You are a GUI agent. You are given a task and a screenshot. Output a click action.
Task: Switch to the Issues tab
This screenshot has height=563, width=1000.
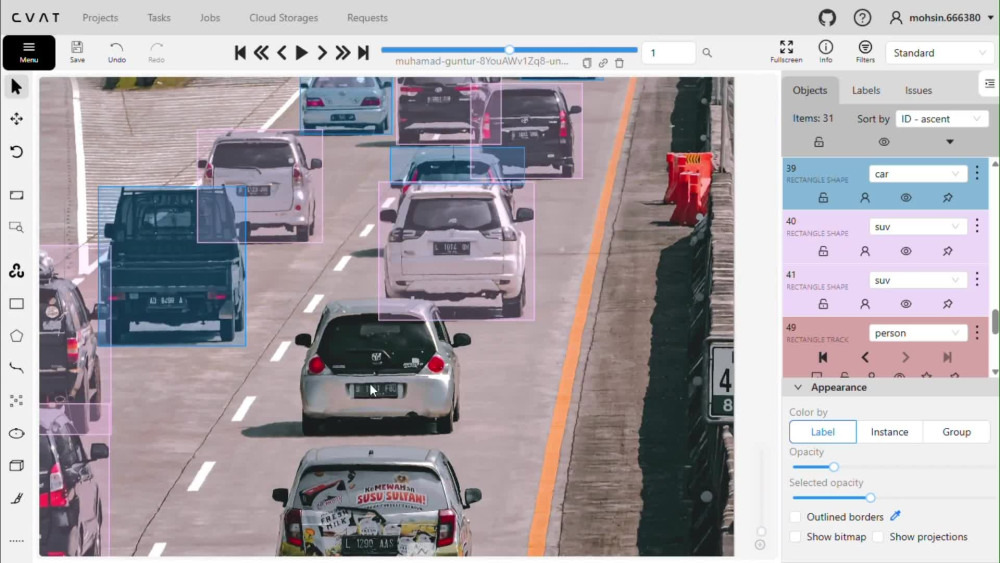(918, 91)
